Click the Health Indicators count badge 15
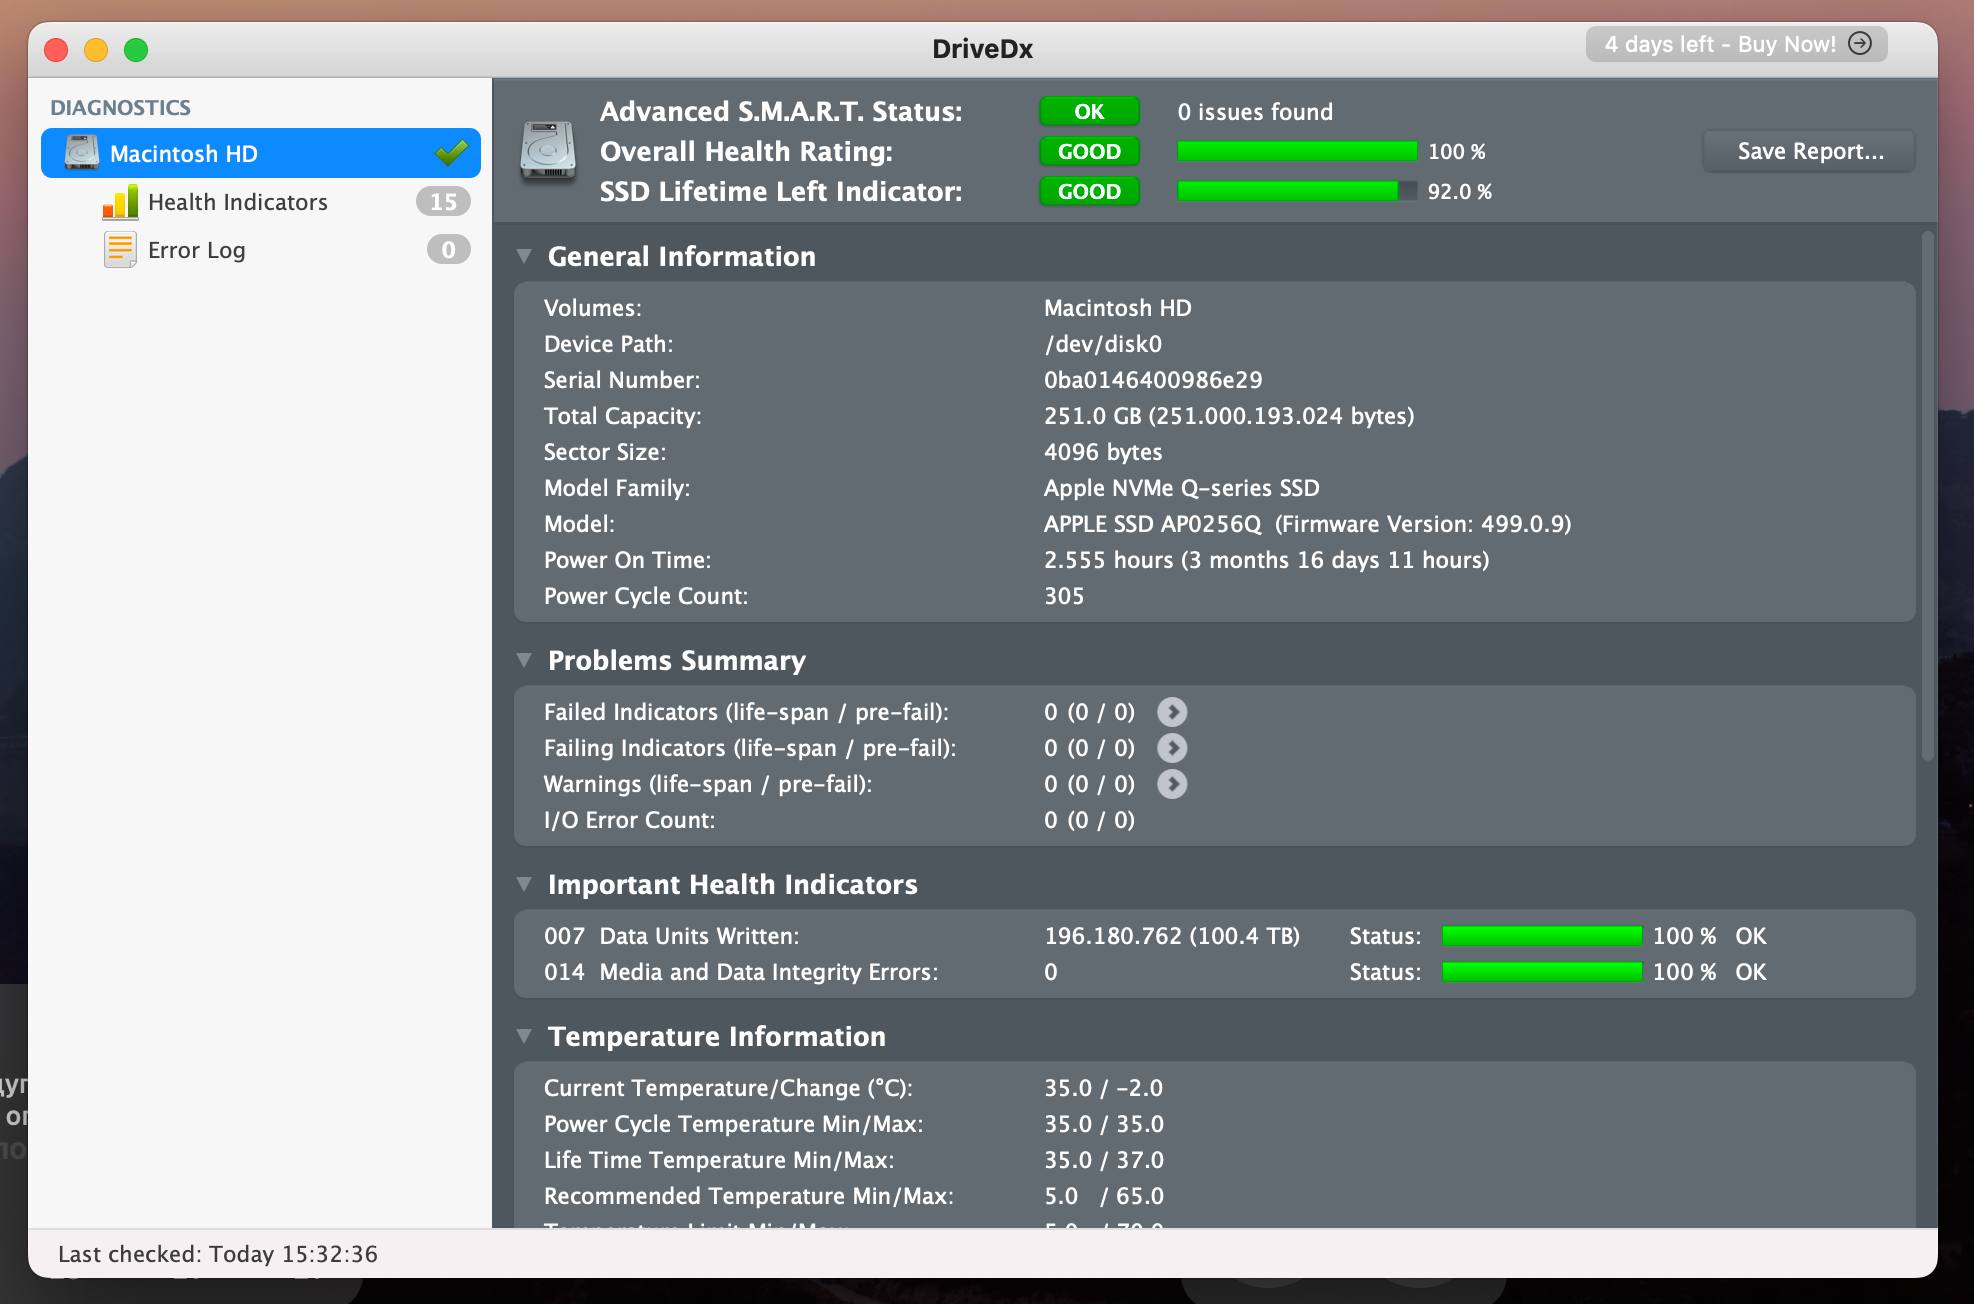Viewport: 1974px width, 1304px height. (443, 202)
